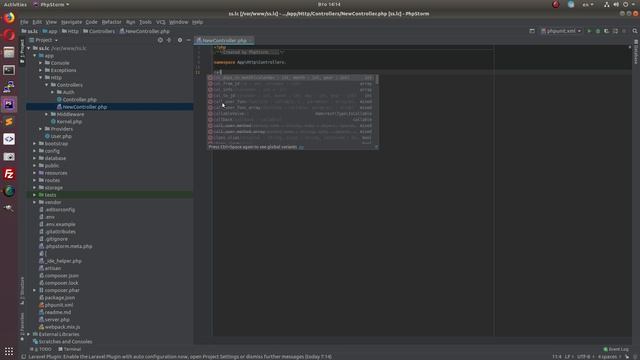The height and width of the screenshot is (360, 640).
Task: Open PhpStorm app menu in top bar
Action: point(51,4)
